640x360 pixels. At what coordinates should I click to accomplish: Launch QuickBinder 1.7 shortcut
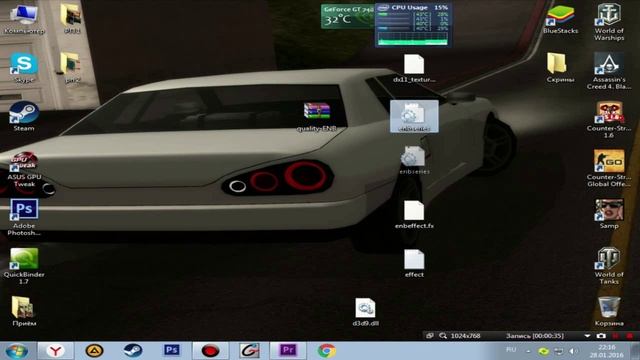click(24, 266)
